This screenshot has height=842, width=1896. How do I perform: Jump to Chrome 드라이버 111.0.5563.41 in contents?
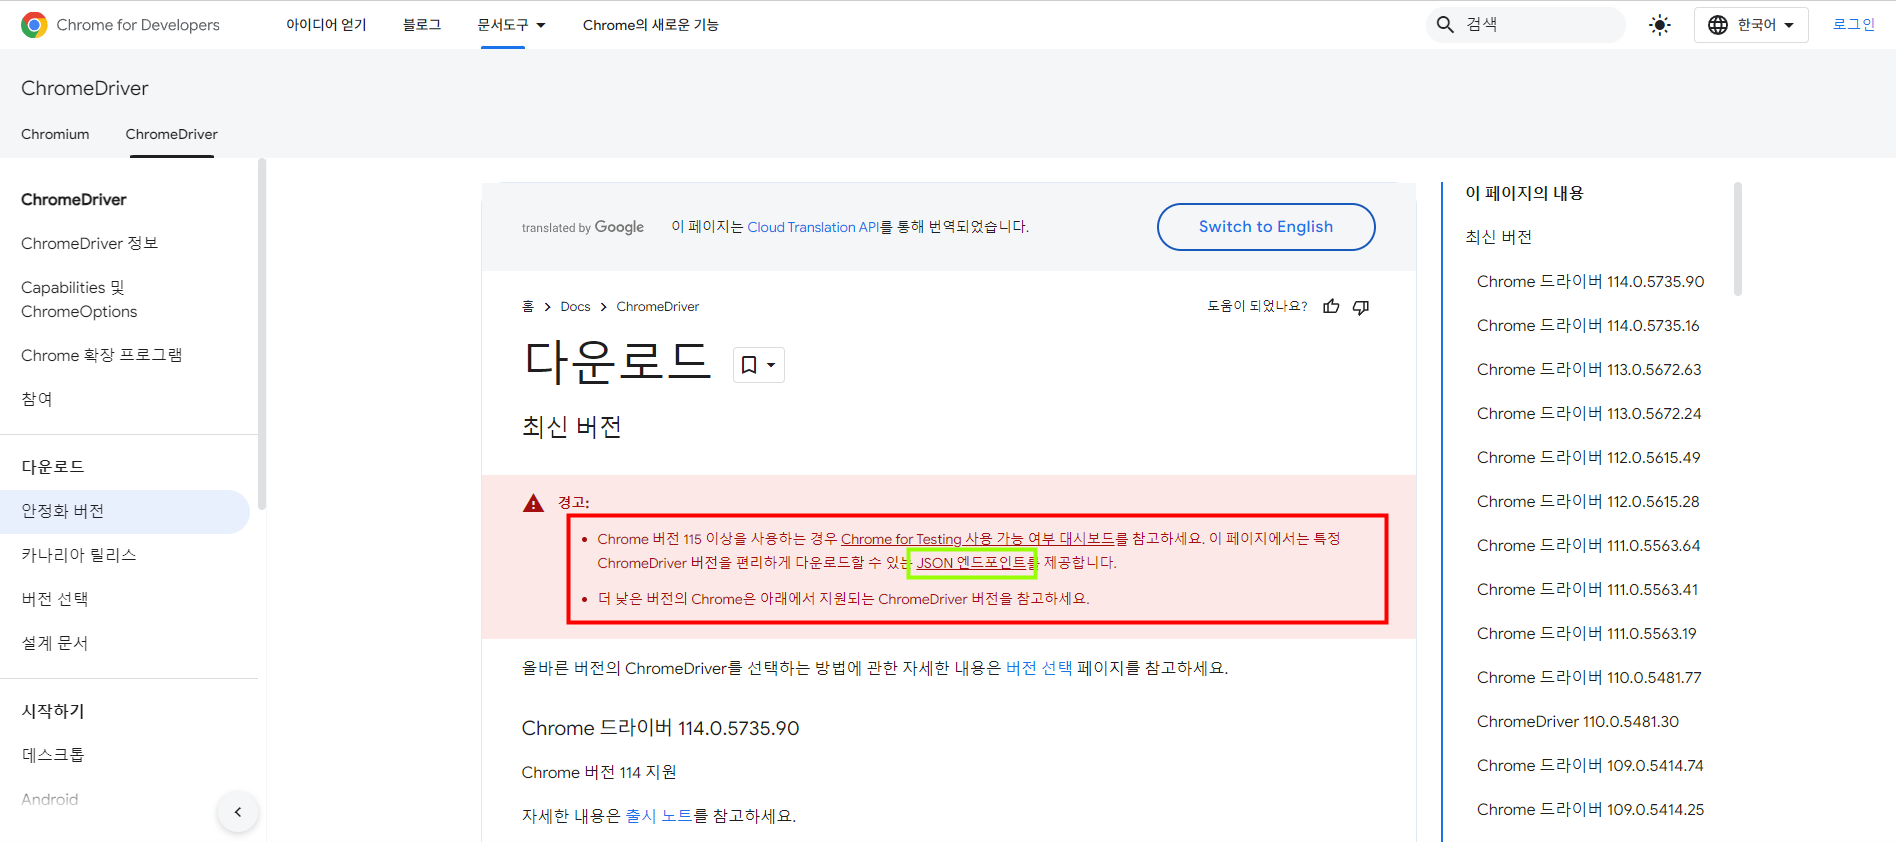tap(1587, 590)
